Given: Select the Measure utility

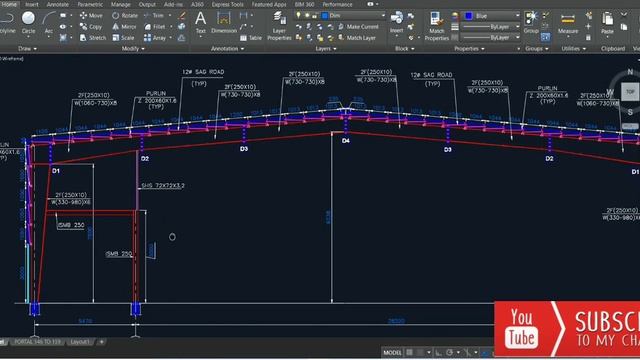Looking at the screenshot, I should (x=568, y=23).
